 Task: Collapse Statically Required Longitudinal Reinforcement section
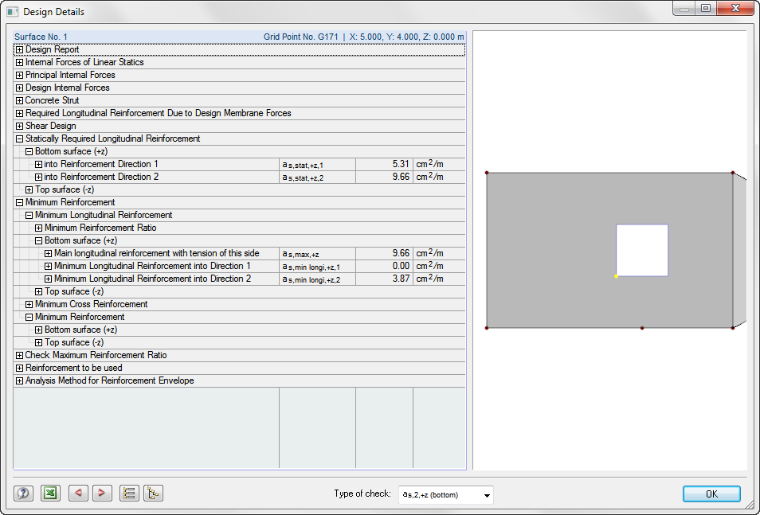(x=19, y=139)
